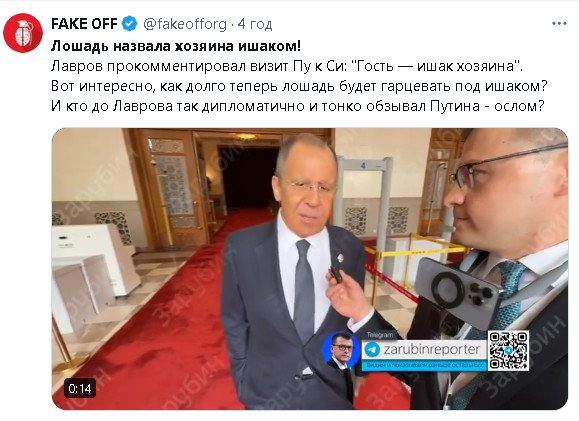
Task: Click the QR code in the video
Action: [x=508, y=350]
